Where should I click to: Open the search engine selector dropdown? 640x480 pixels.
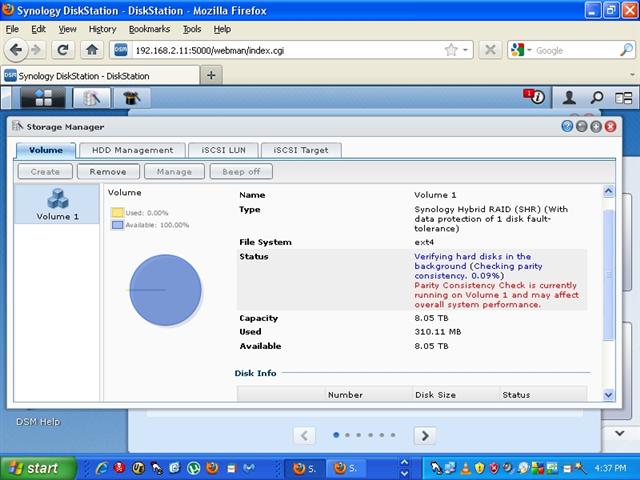click(529, 50)
